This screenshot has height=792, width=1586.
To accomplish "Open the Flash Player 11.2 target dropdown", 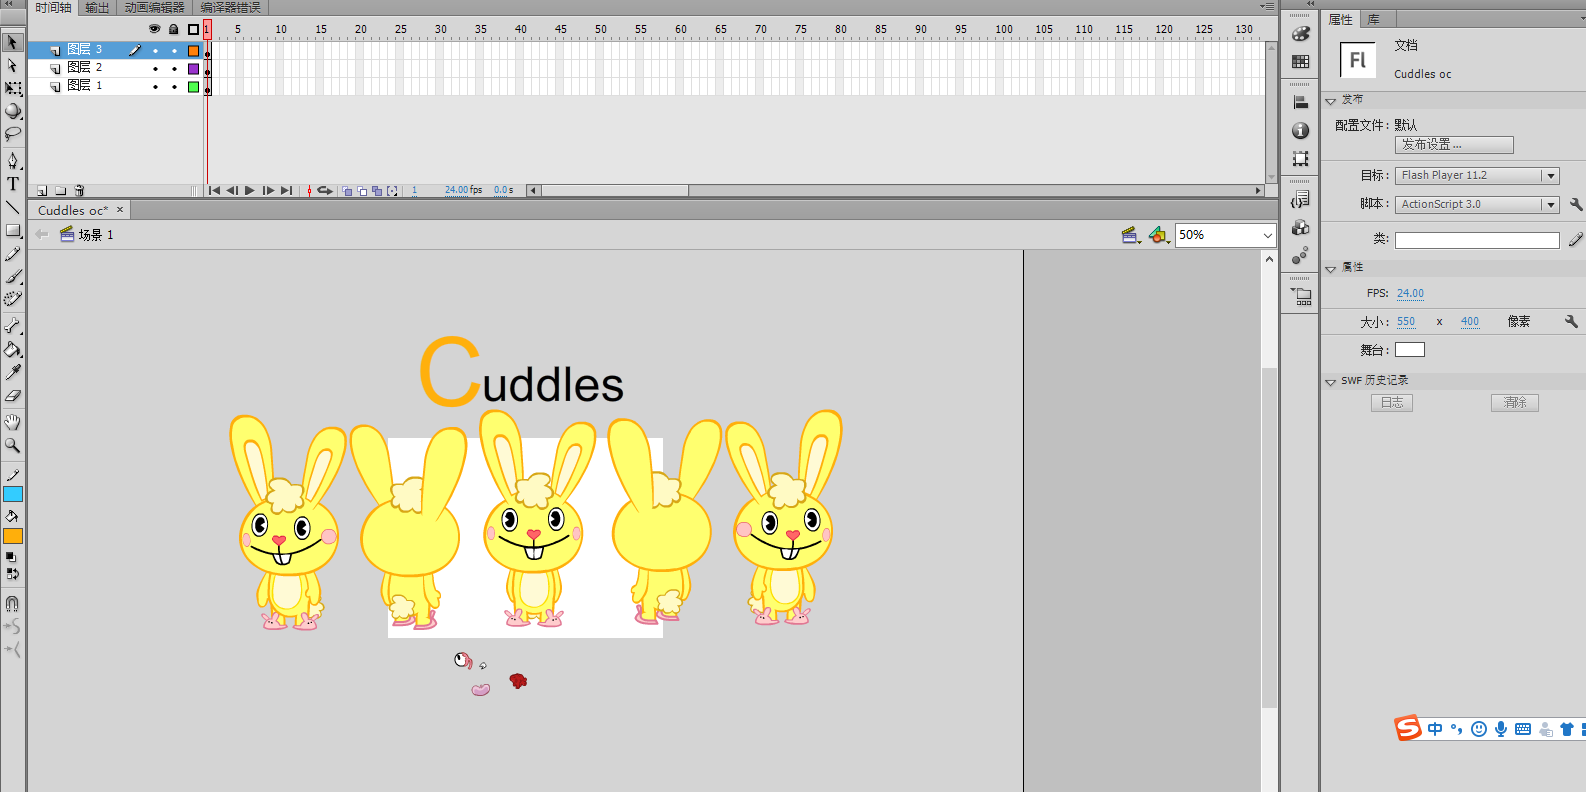I will [x=1477, y=175].
